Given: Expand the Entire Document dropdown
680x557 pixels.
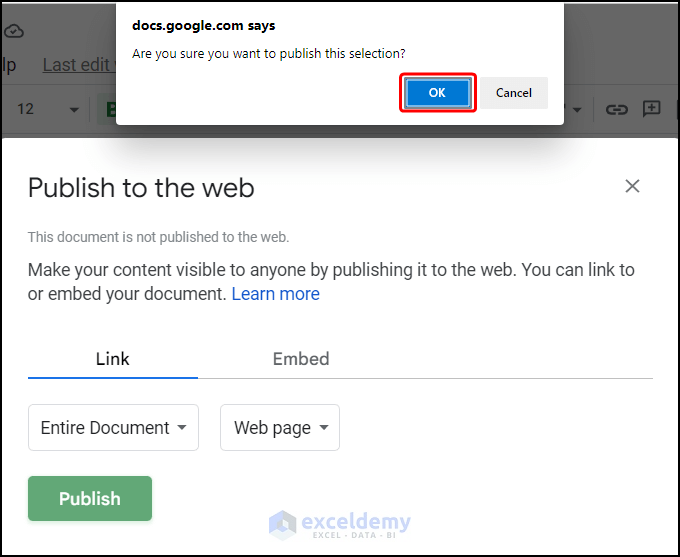Looking at the screenshot, I should [113, 427].
